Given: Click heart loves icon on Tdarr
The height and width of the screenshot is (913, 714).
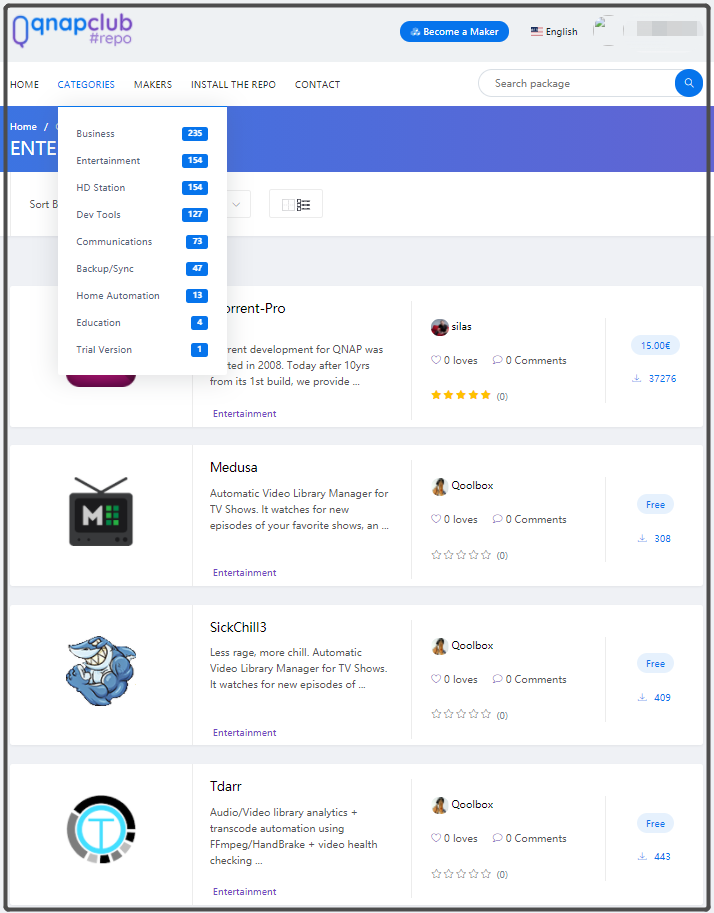Looking at the screenshot, I should pos(436,838).
